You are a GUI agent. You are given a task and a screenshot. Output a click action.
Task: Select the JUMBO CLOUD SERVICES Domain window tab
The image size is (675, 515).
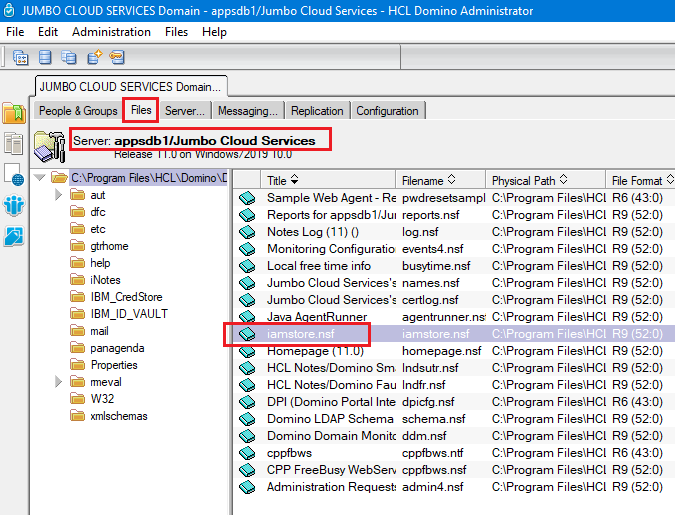pyautogui.click(x=131, y=87)
